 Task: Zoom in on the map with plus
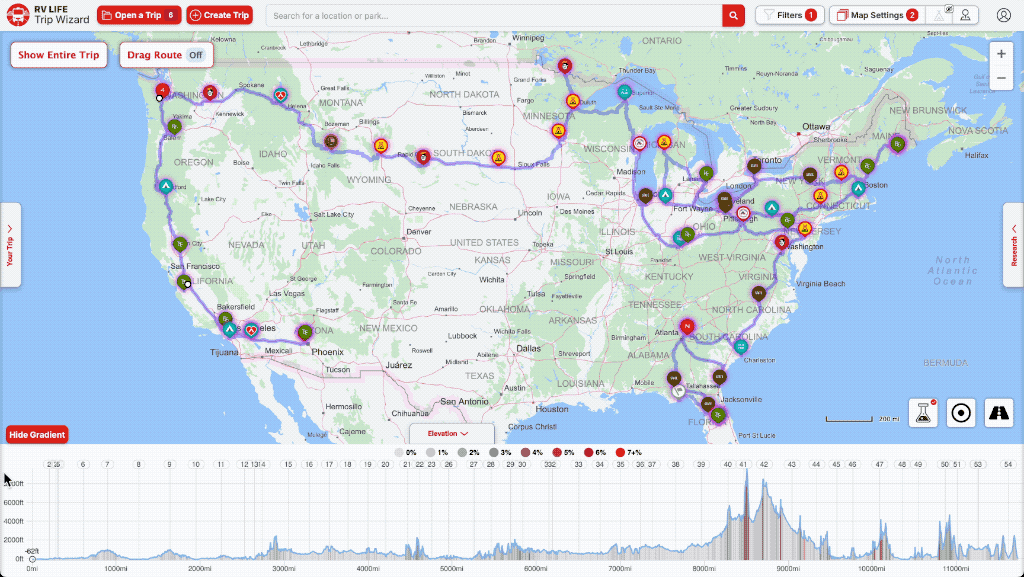(1001, 54)
